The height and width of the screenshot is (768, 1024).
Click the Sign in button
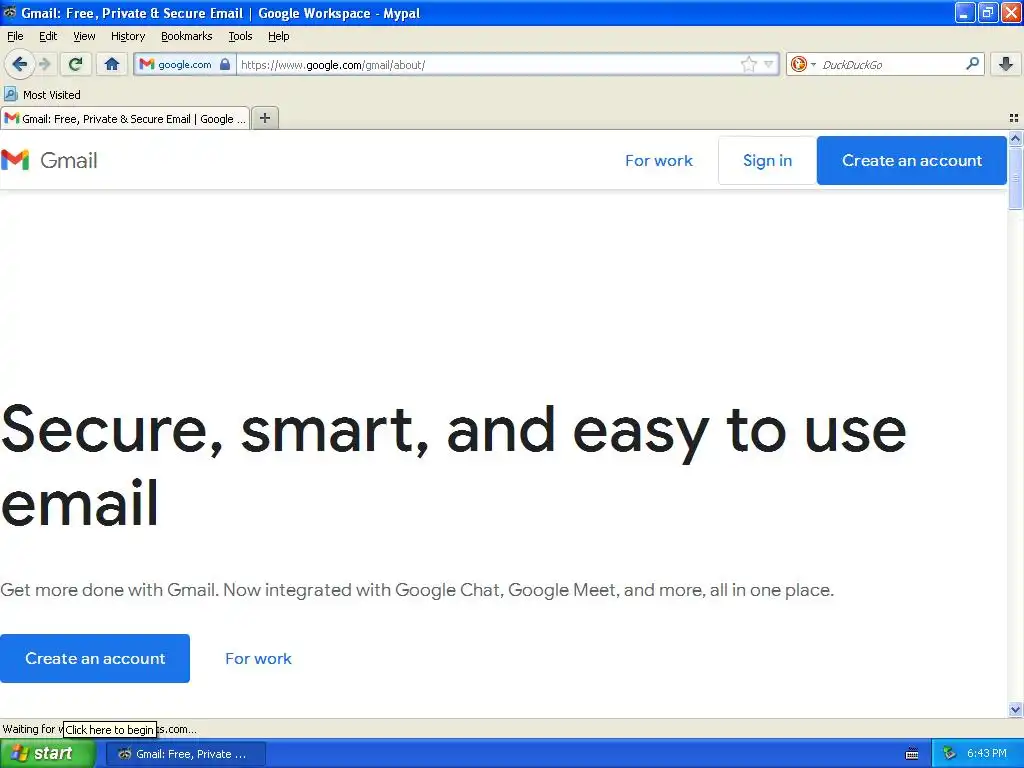(767, 161)
